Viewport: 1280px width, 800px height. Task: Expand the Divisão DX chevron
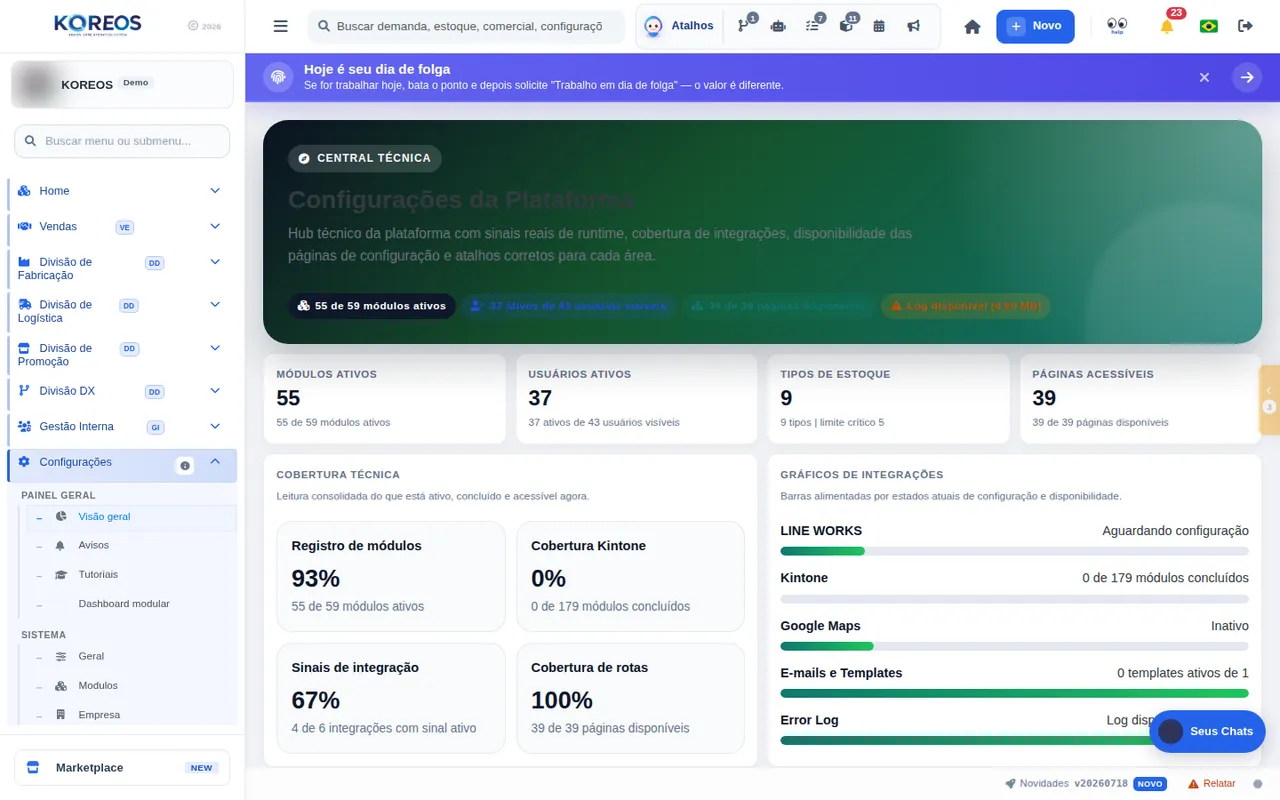(x=215, y=391)
